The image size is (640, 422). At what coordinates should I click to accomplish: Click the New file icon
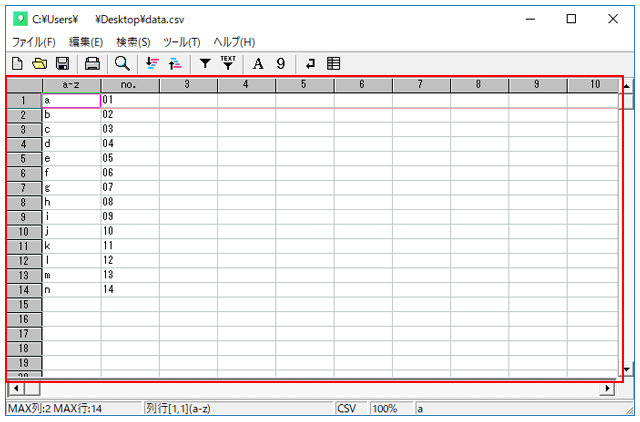17,64
